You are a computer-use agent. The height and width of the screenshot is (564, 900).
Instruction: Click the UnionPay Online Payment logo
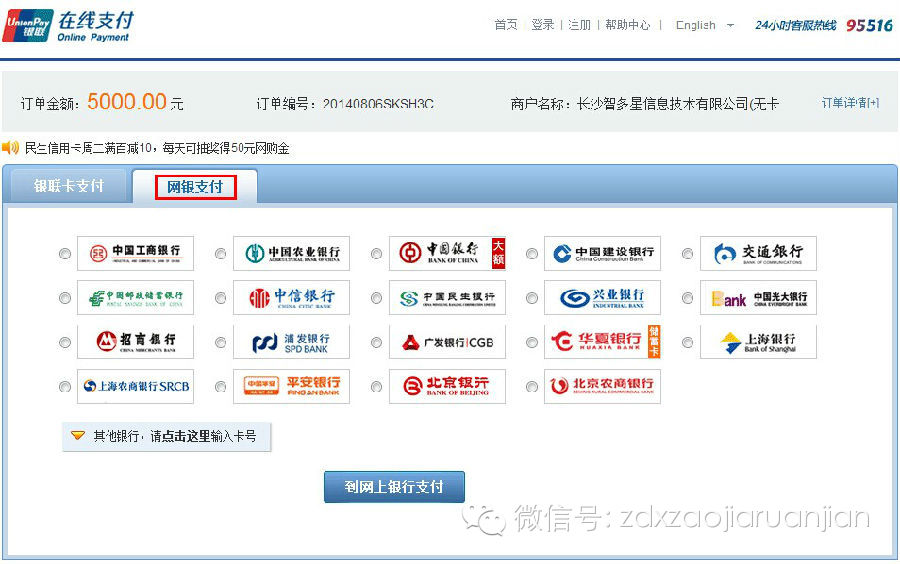tap(68, 26)
